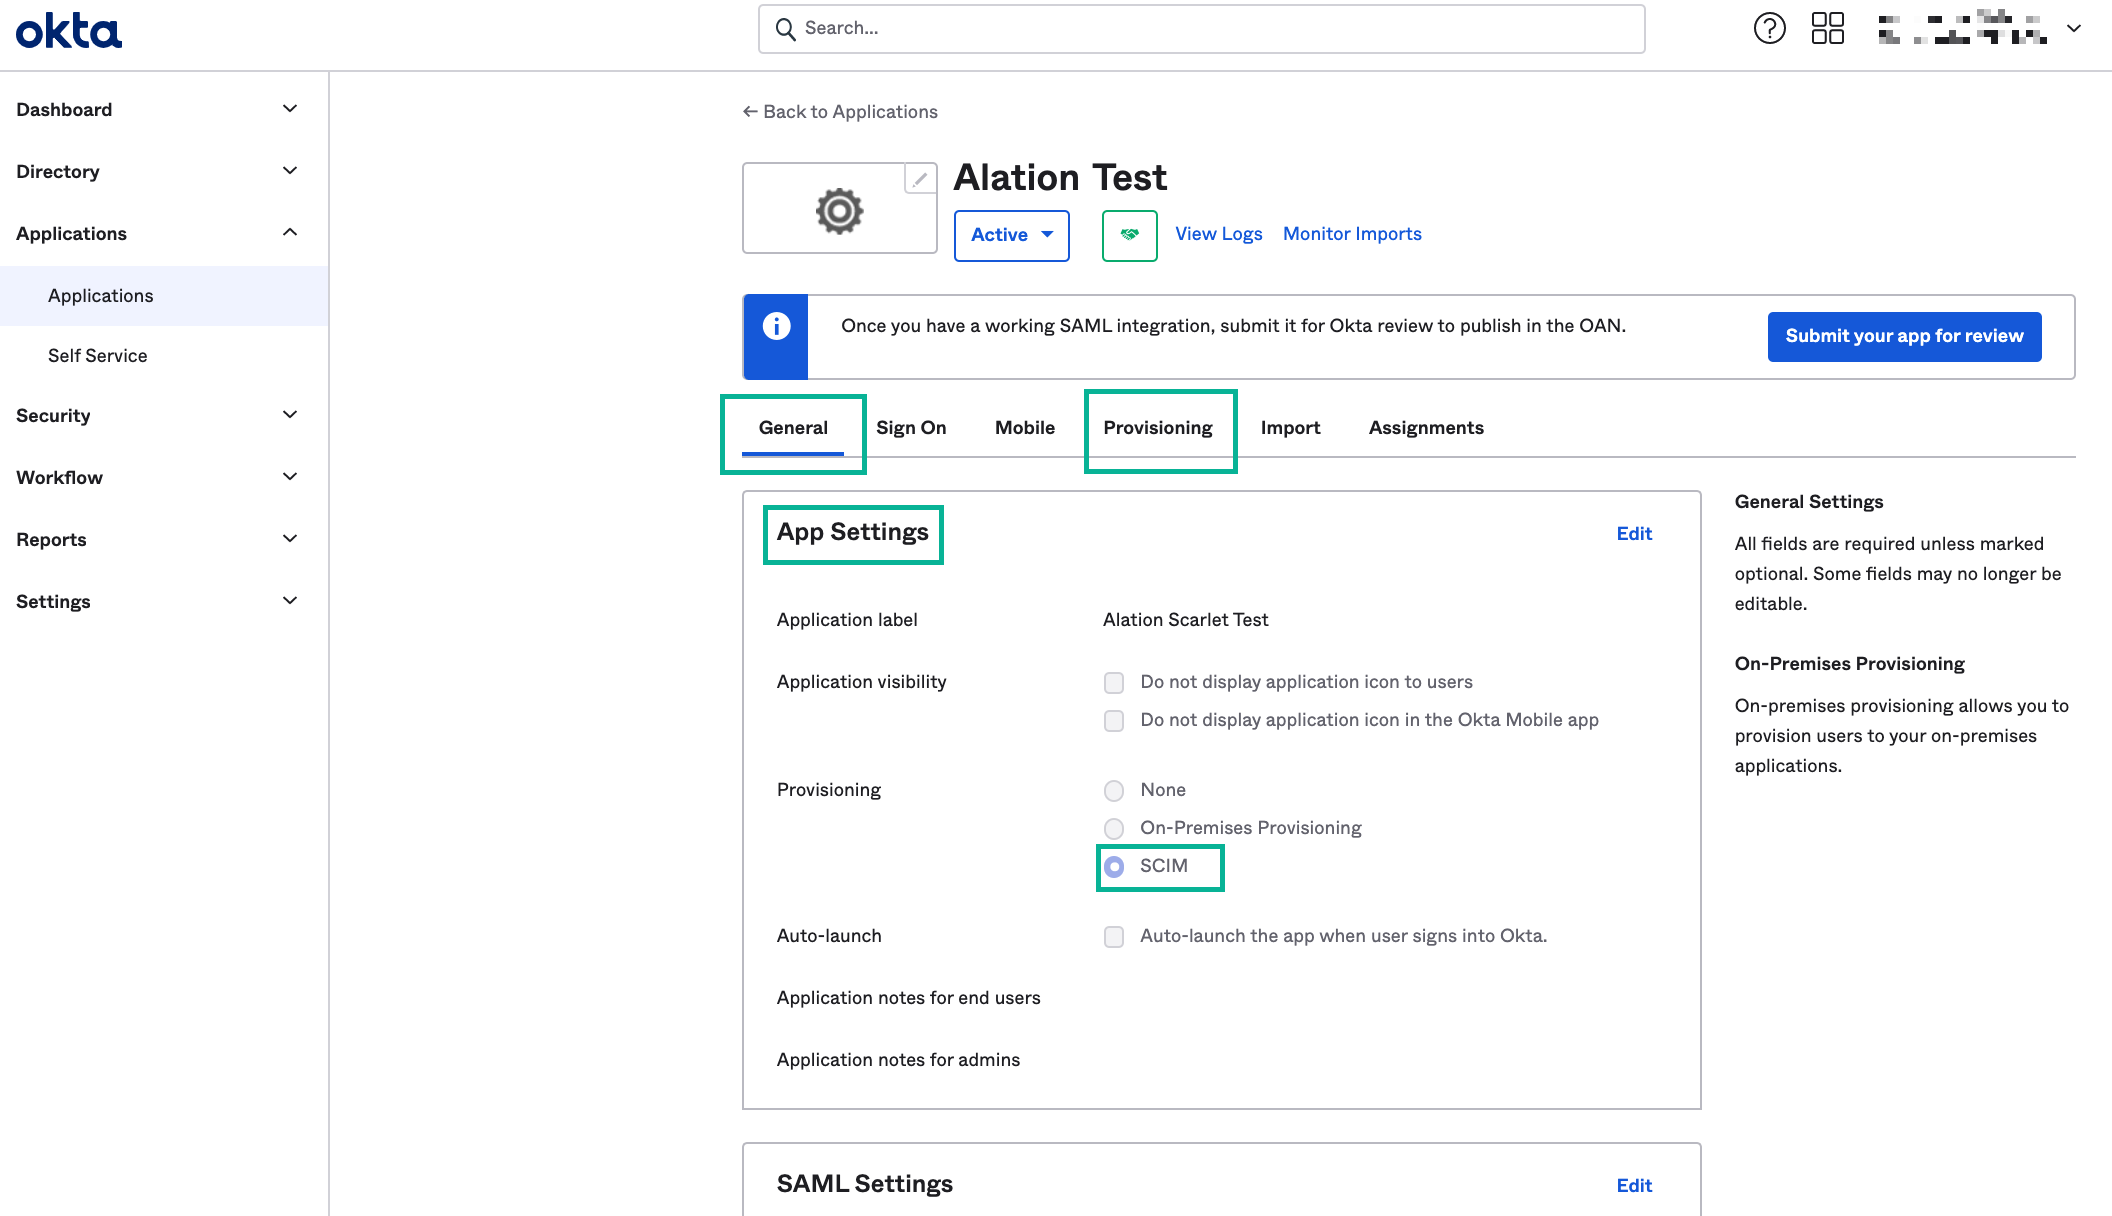Click the On-Premises Provisioning help heading
Viewport: 2112px width, 1216px height.
1849,664
